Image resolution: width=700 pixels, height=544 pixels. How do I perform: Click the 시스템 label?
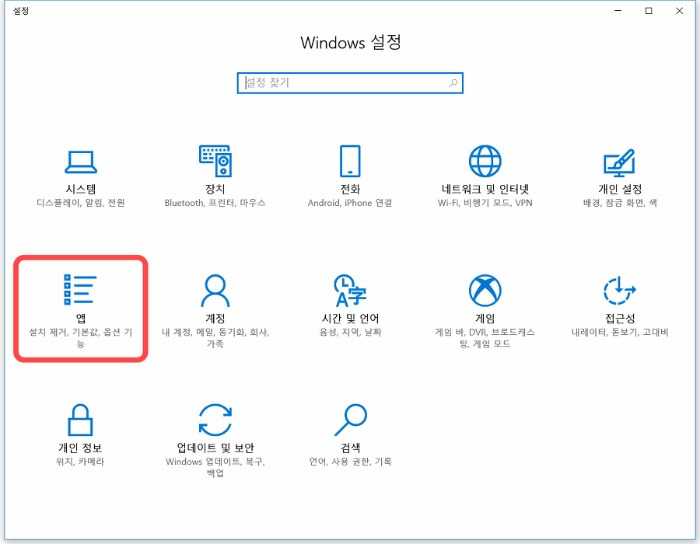81,189
